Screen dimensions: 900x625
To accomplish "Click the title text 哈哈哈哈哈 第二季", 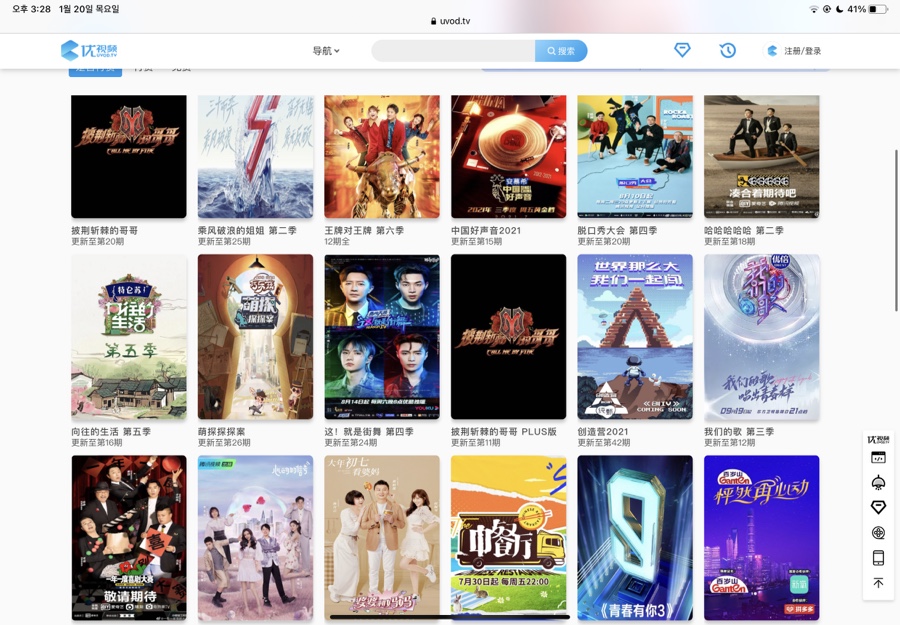I will (744, 230).
